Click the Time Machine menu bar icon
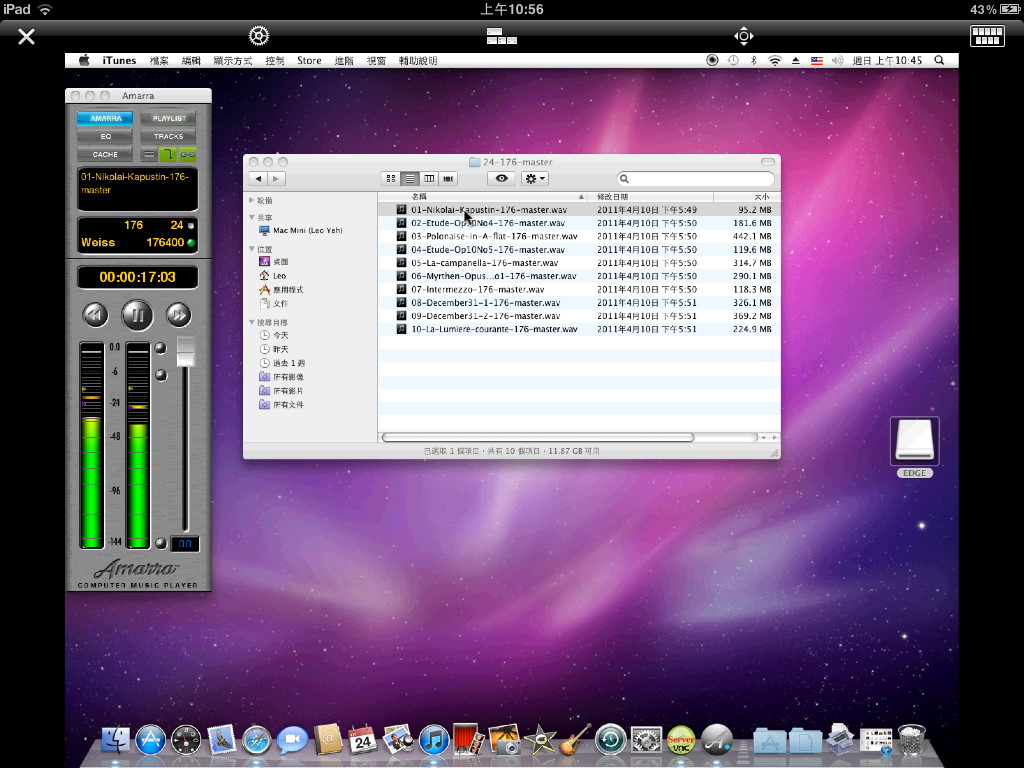The image size is (1024, 768). [x=733, y=60]
